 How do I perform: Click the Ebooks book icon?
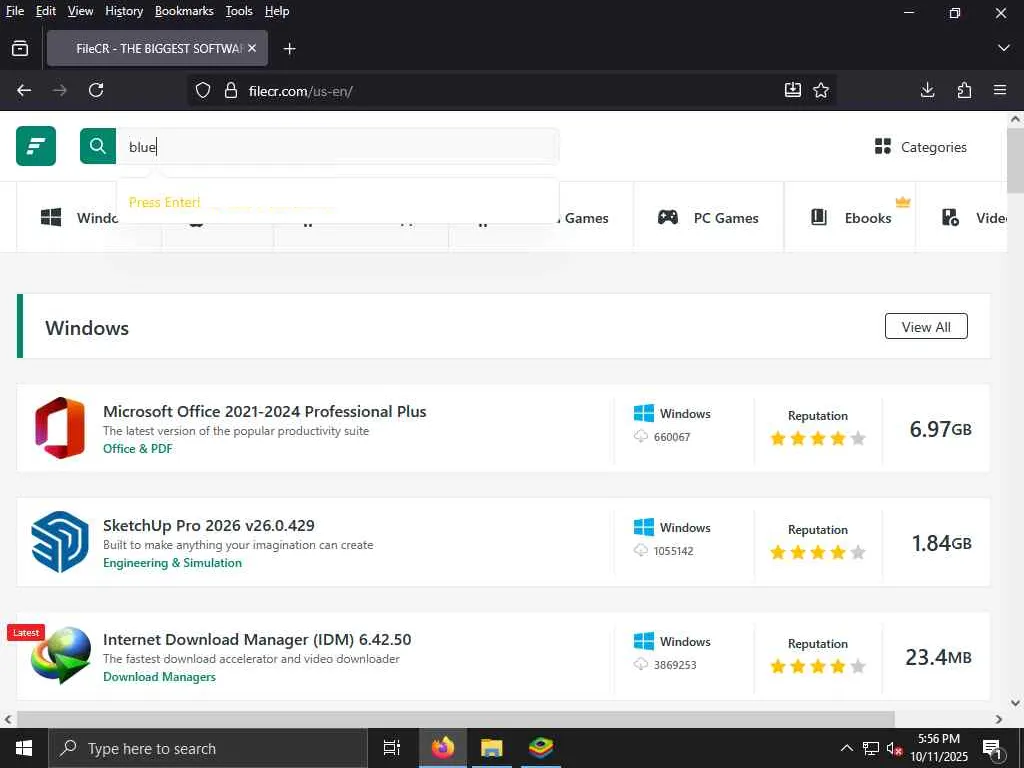[819, 217]
